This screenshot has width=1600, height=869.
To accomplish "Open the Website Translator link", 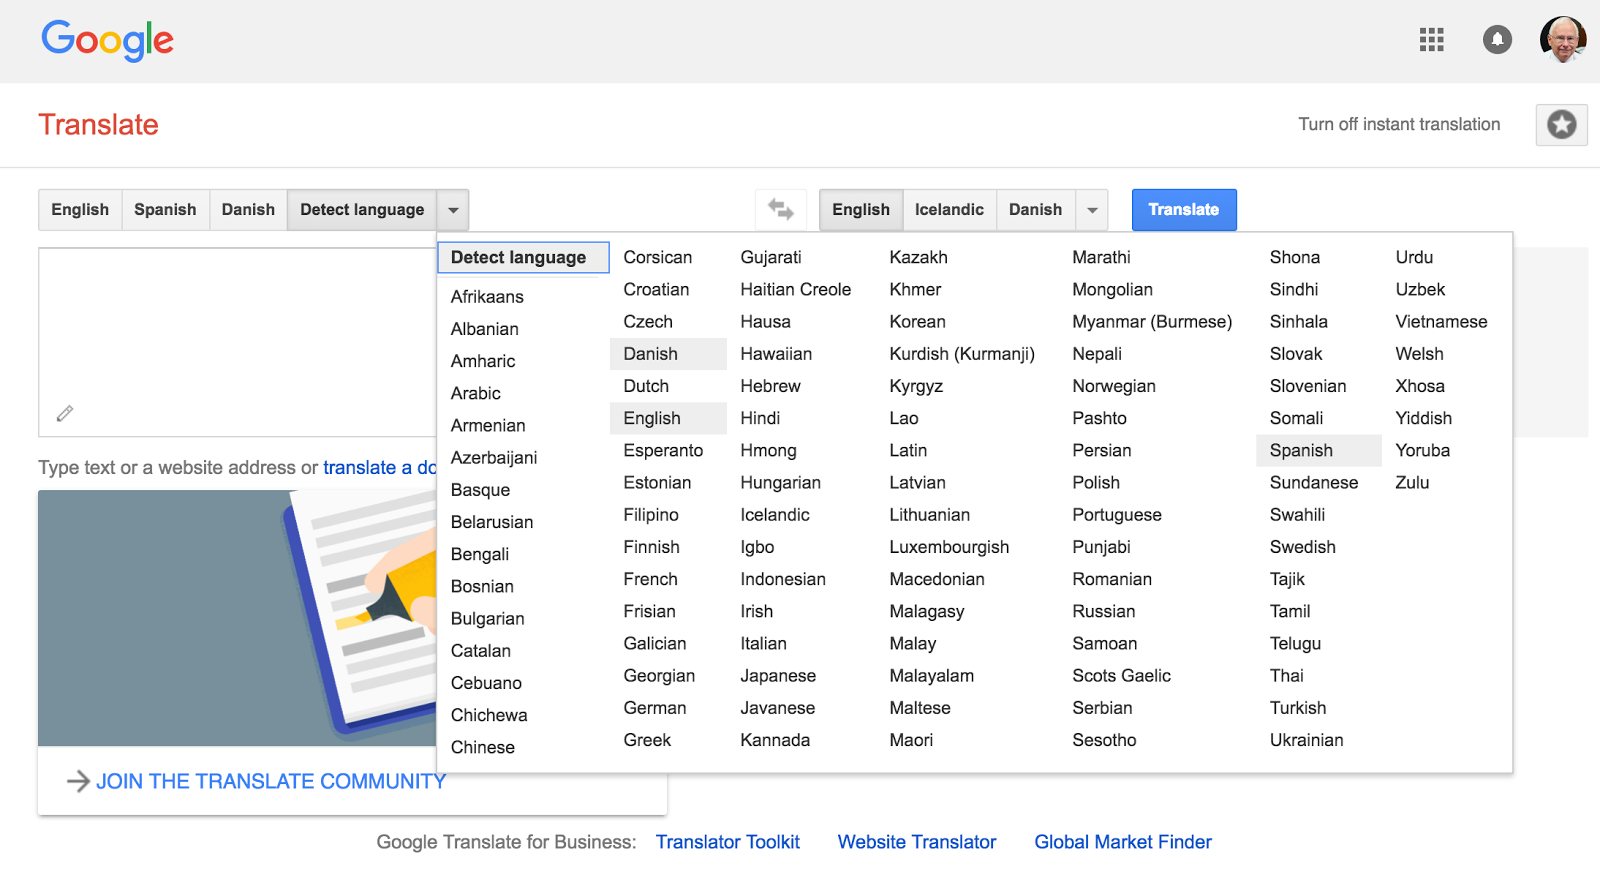I will click(917, 842).
